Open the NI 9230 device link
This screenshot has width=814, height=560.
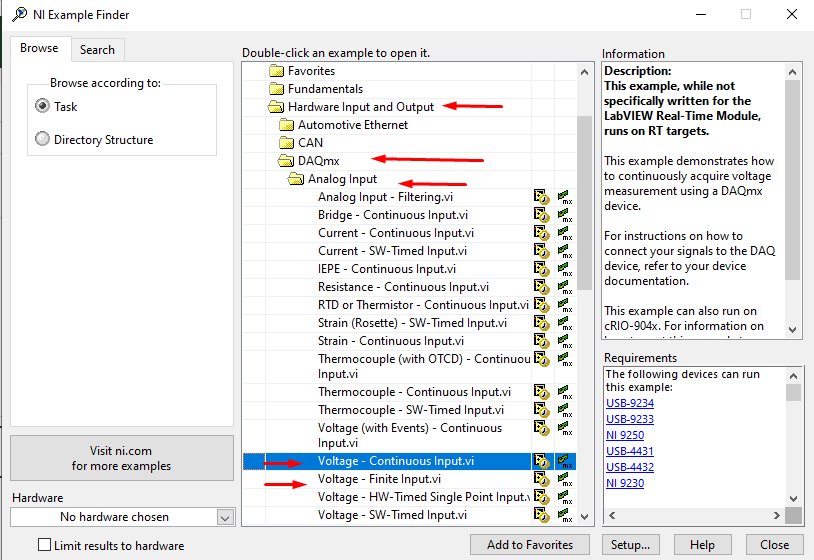625,483
